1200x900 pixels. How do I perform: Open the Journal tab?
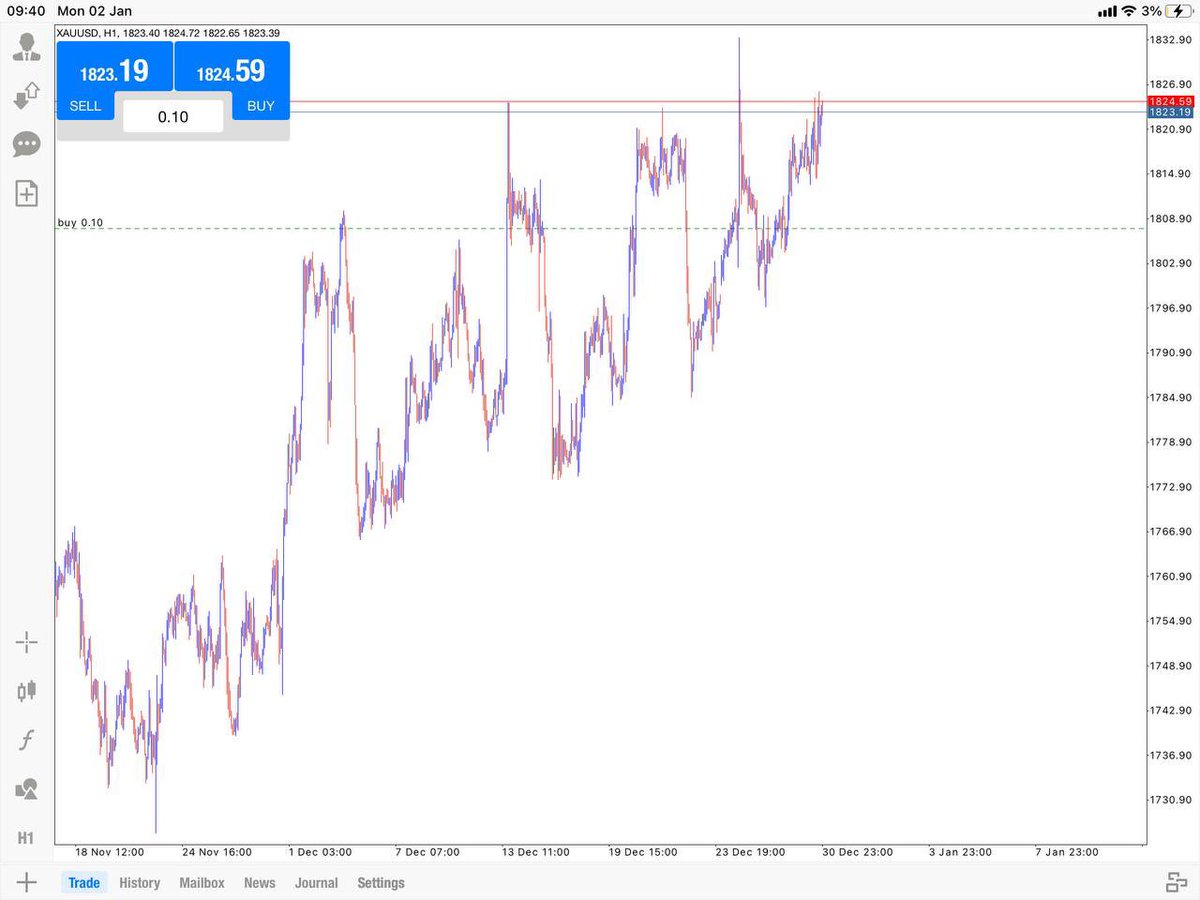[x=316, y=883]
